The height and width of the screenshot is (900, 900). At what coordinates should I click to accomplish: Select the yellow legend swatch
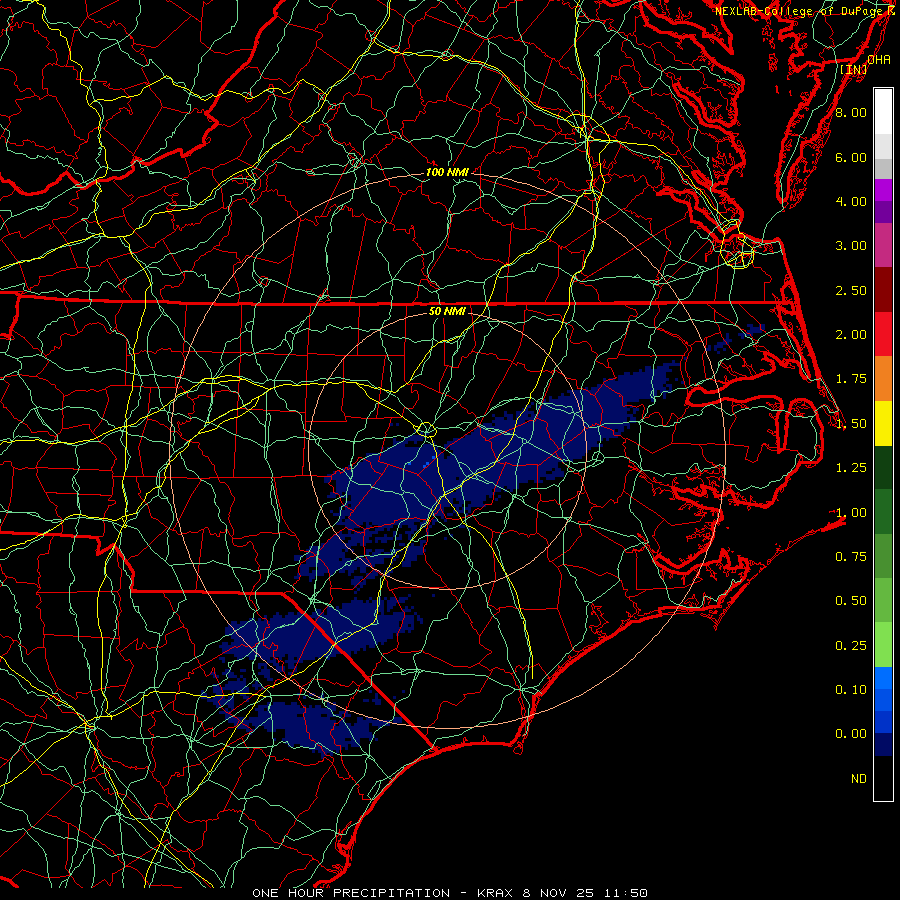pyautogui.click(x=883, y=423)
